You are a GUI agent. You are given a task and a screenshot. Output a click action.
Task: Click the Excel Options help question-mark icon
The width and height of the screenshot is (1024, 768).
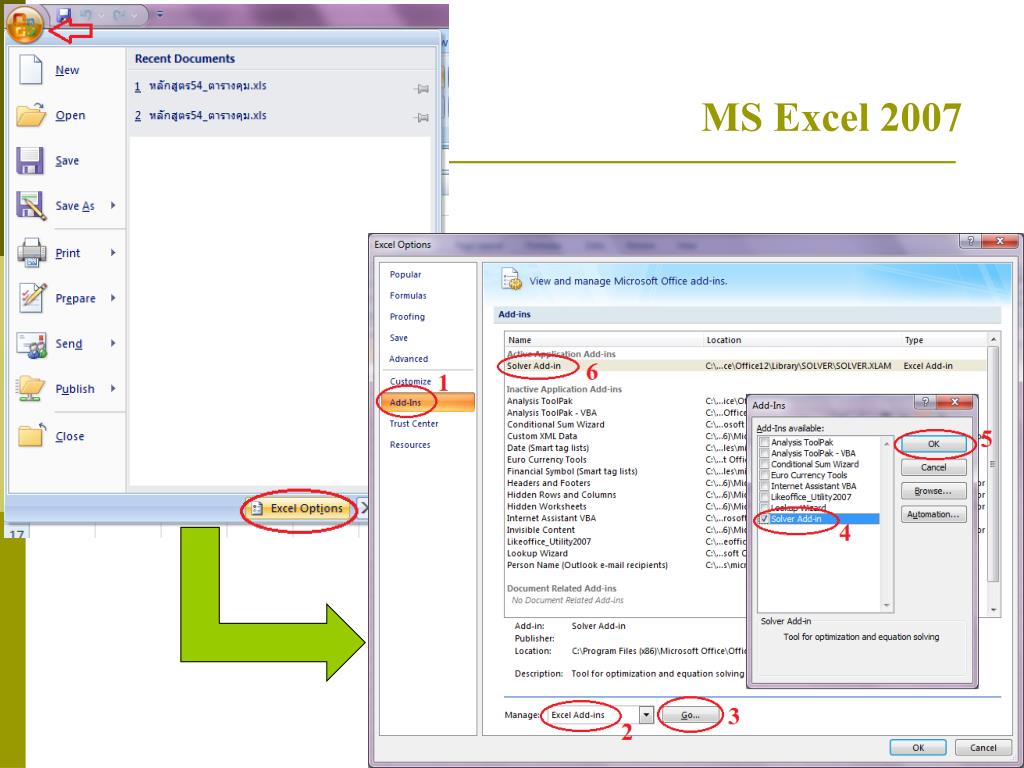click(x=970, y=241)
